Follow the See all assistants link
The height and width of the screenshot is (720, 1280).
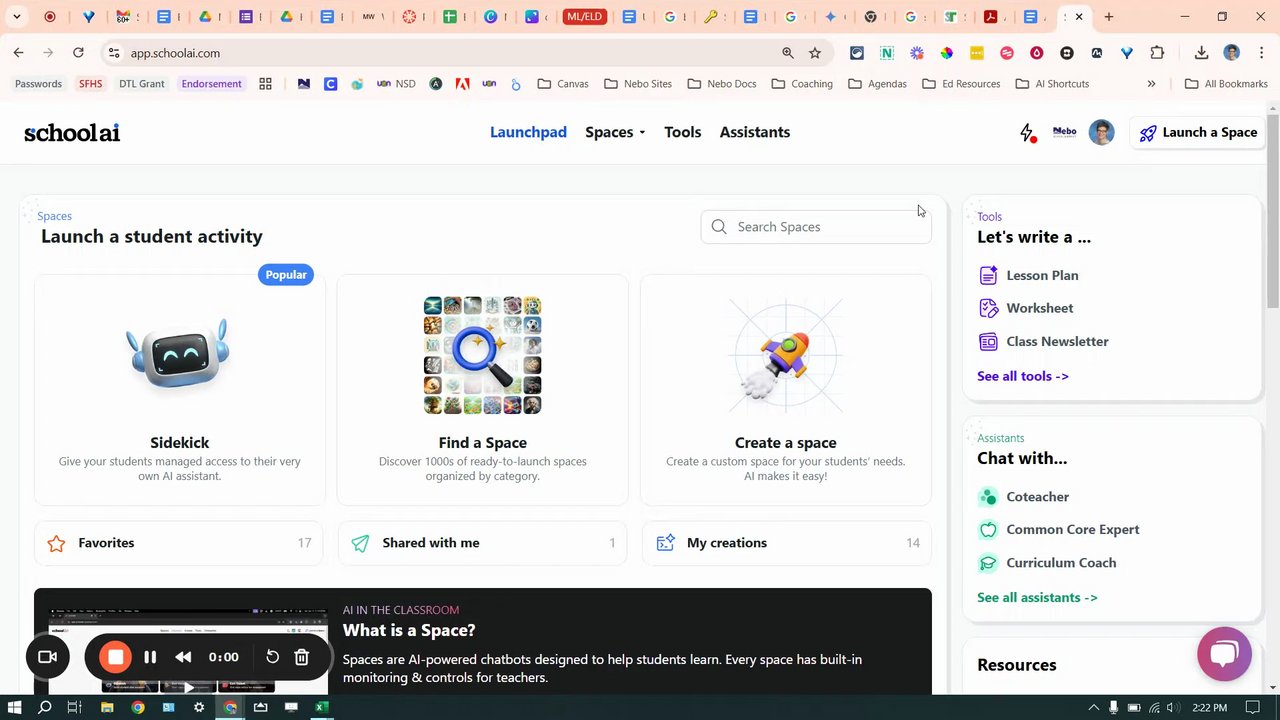coord(1037,597)
